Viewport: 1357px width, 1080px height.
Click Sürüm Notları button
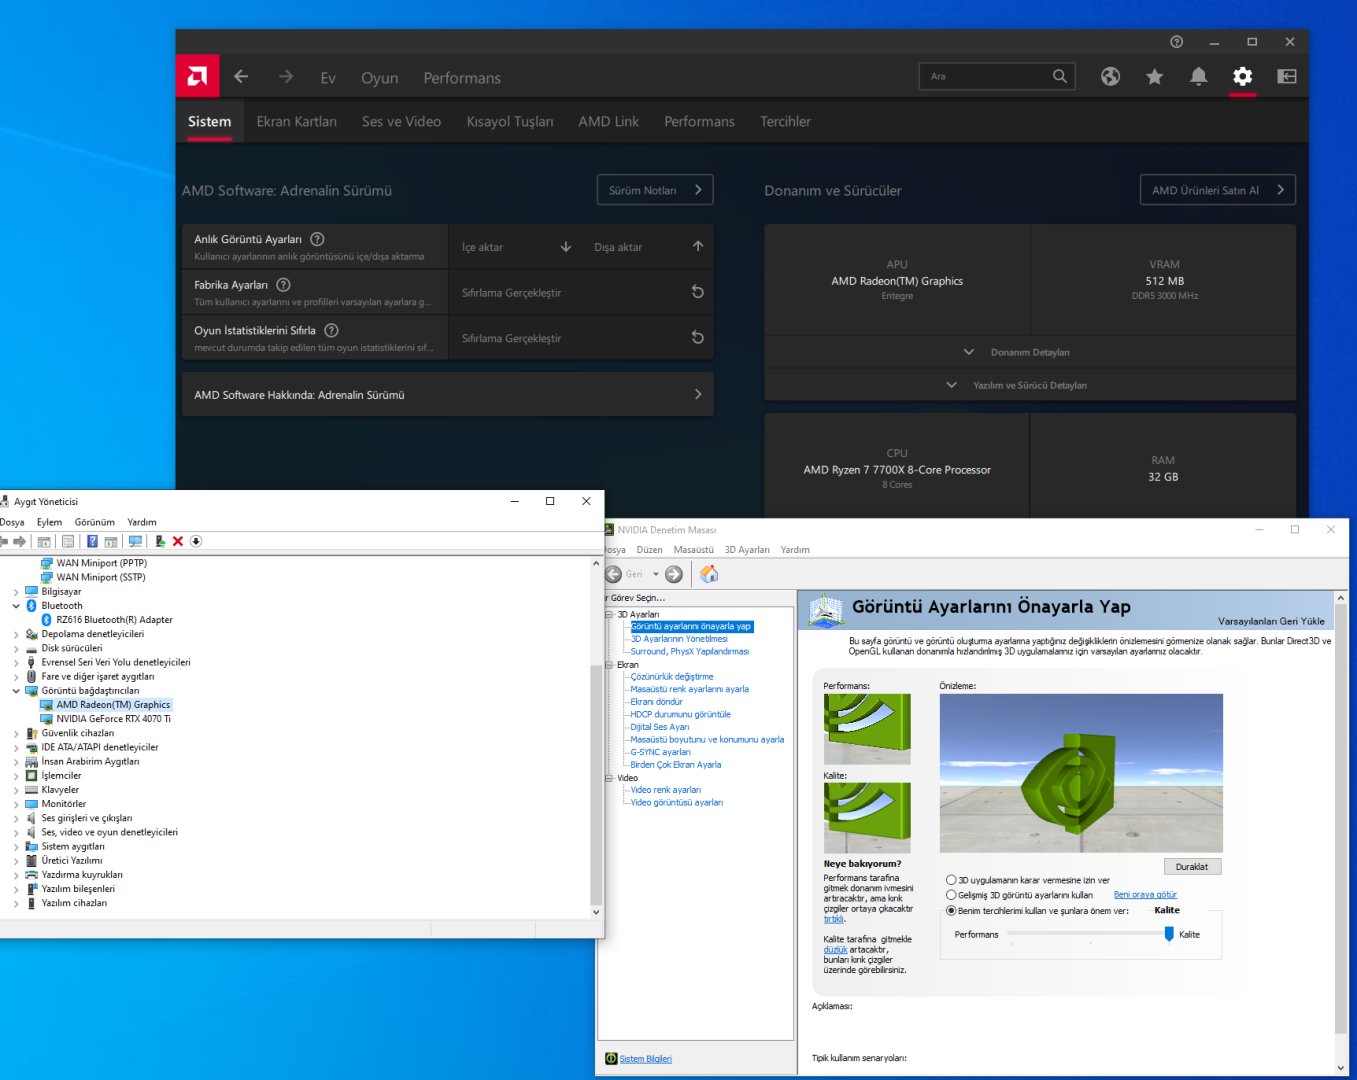[x=655, y=190]
